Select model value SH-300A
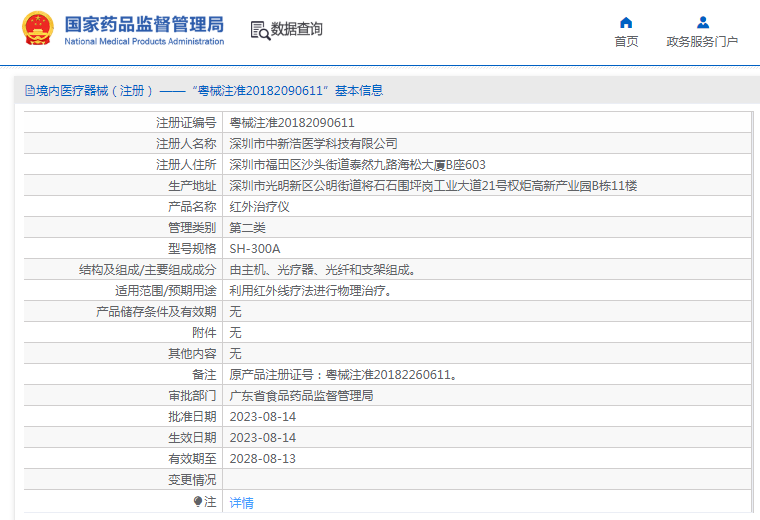The image size is (760, 520). [254, 249]
